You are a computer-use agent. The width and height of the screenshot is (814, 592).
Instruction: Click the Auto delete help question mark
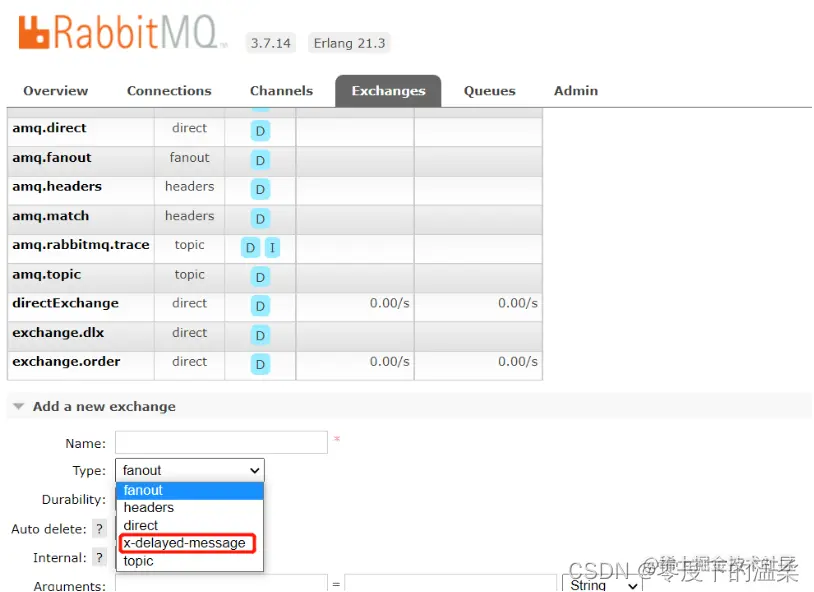coord(99,529)
